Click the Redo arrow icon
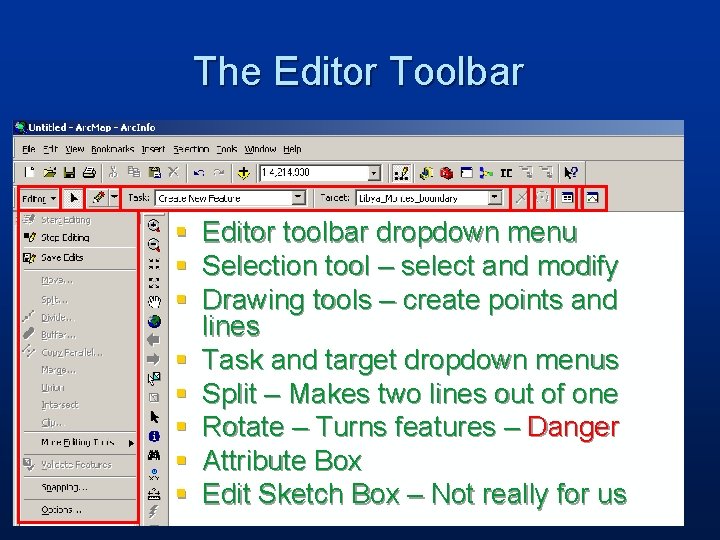The height and width of the screenshot is (540, 720). click(219, 173)
